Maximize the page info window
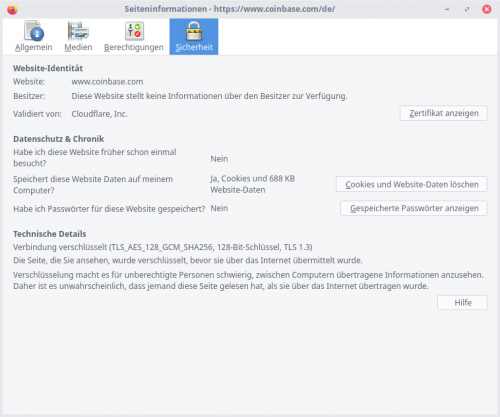Image resolution: width=500 pixels, height=417 pixels. click(x=467, y=9)
